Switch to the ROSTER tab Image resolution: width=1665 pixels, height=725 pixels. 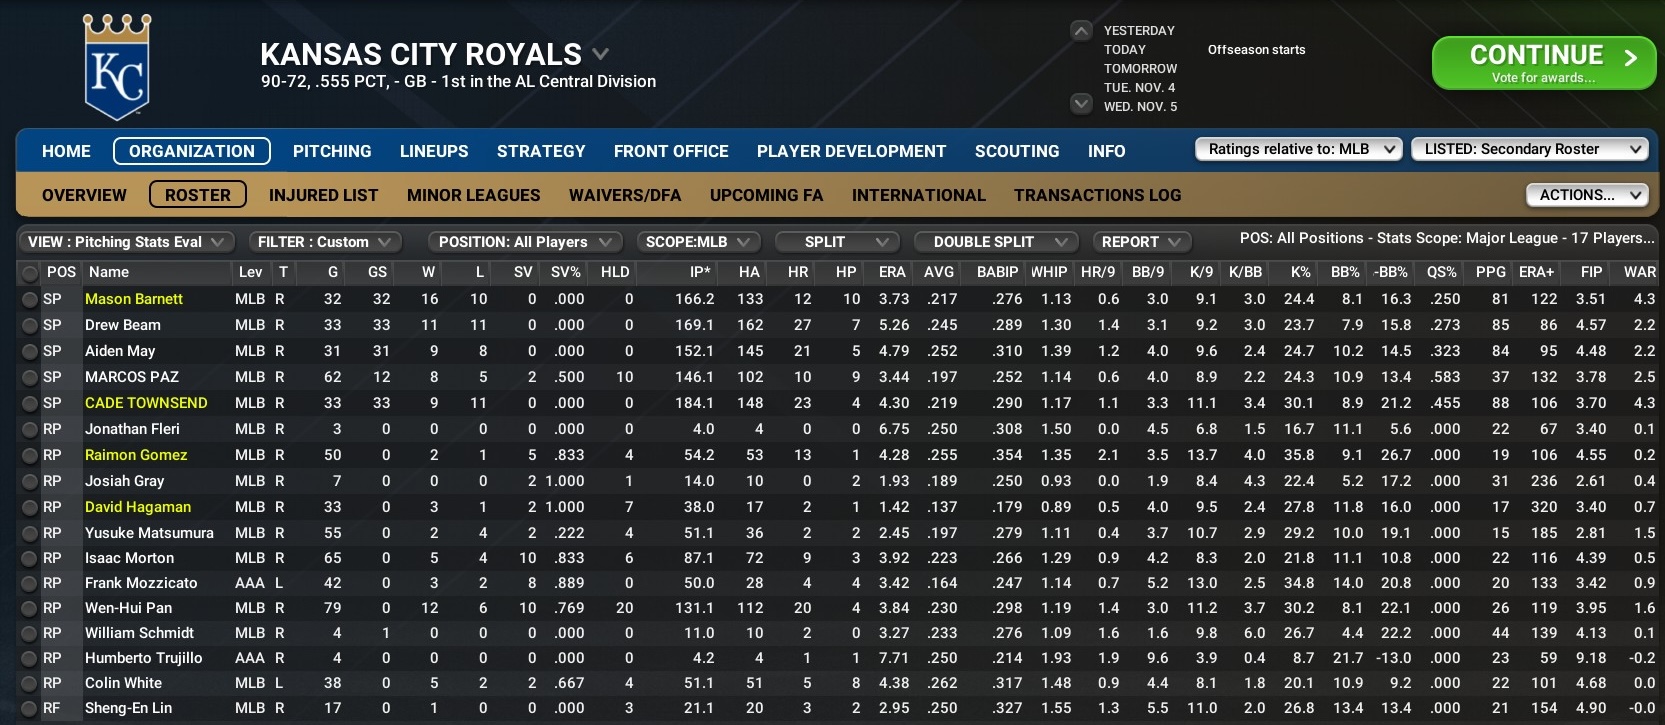click(198, 195)
